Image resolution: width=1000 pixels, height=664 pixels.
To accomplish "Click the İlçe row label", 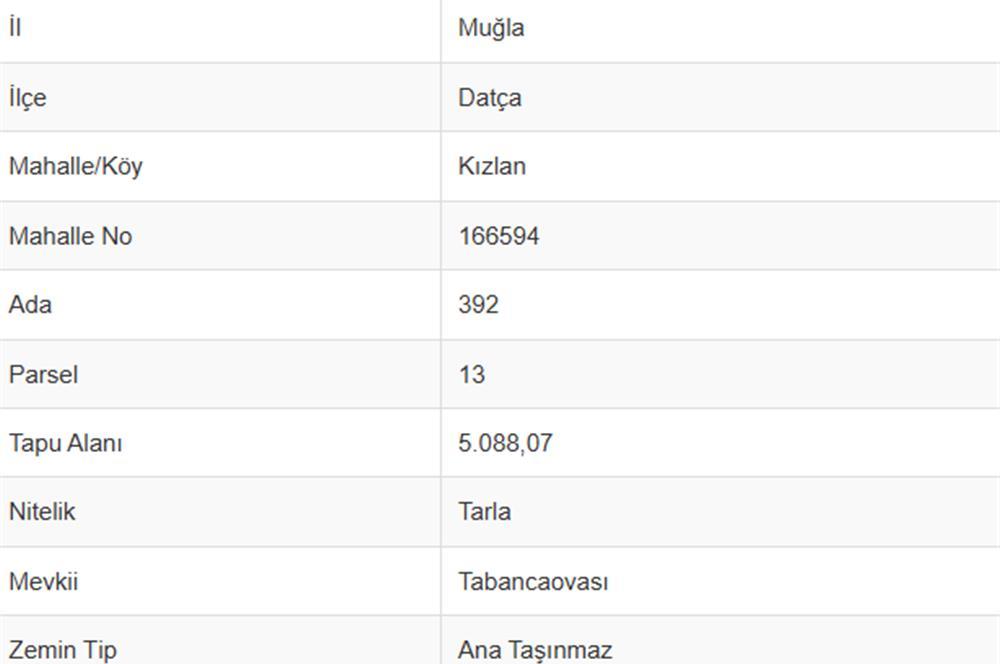I will tap(28, 98).
